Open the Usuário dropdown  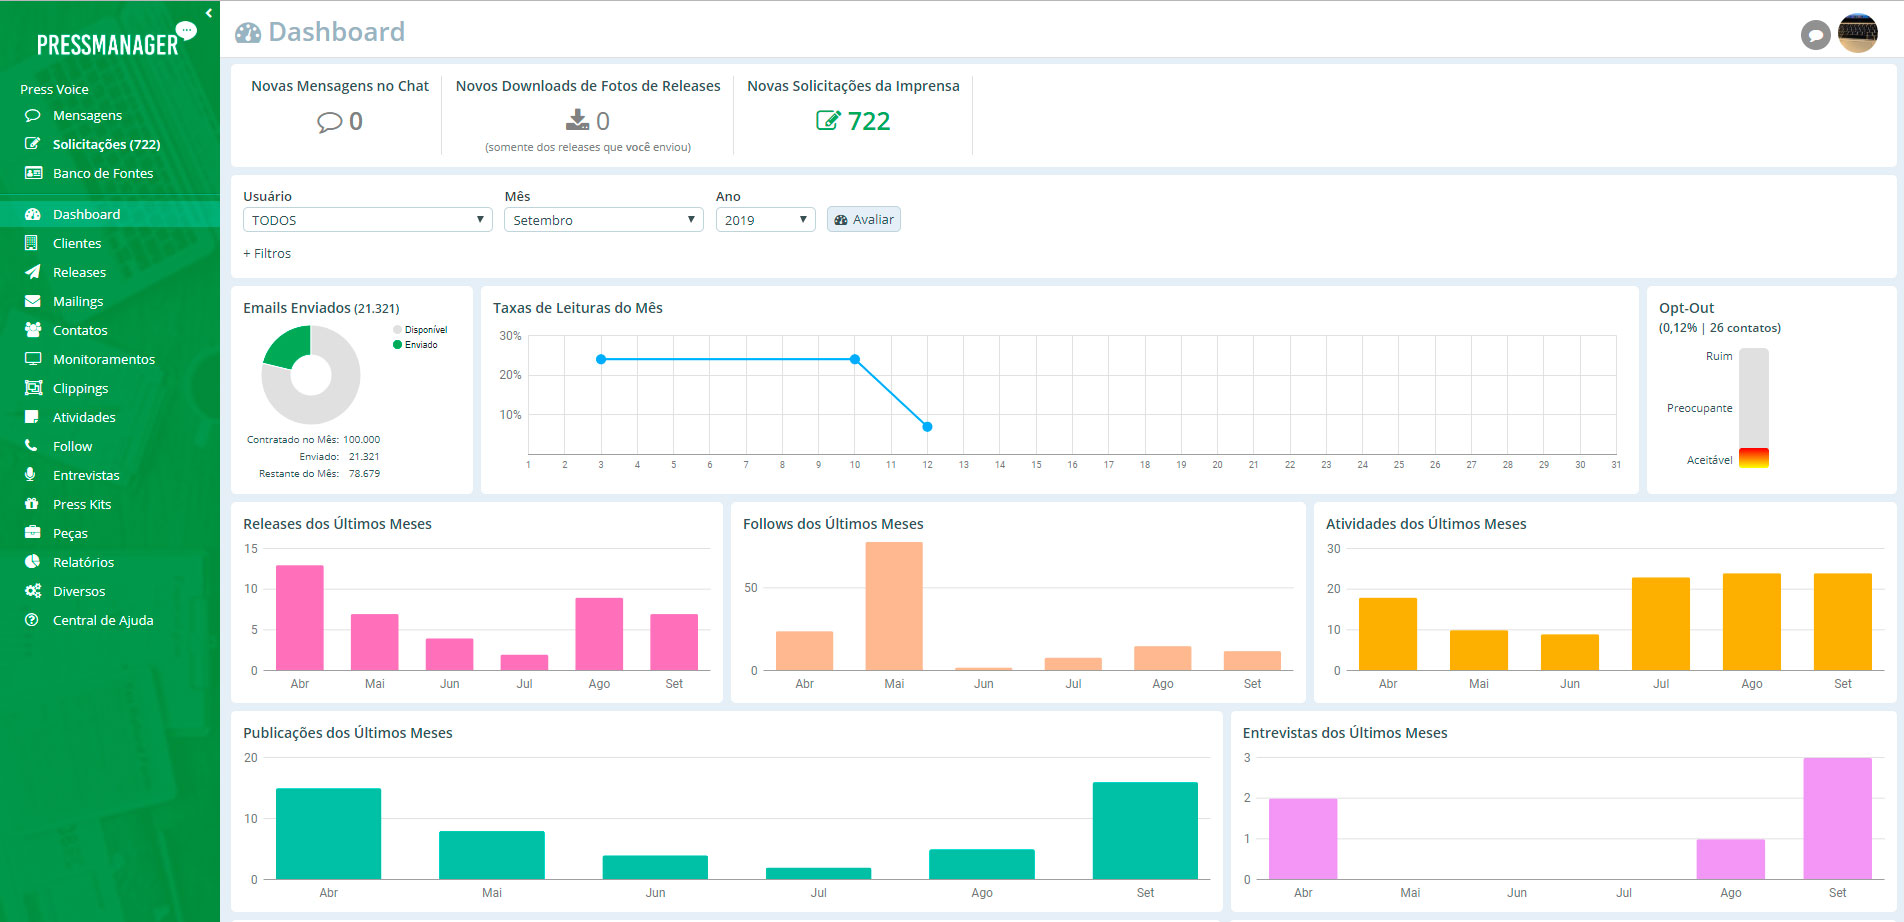click(367, 220)
